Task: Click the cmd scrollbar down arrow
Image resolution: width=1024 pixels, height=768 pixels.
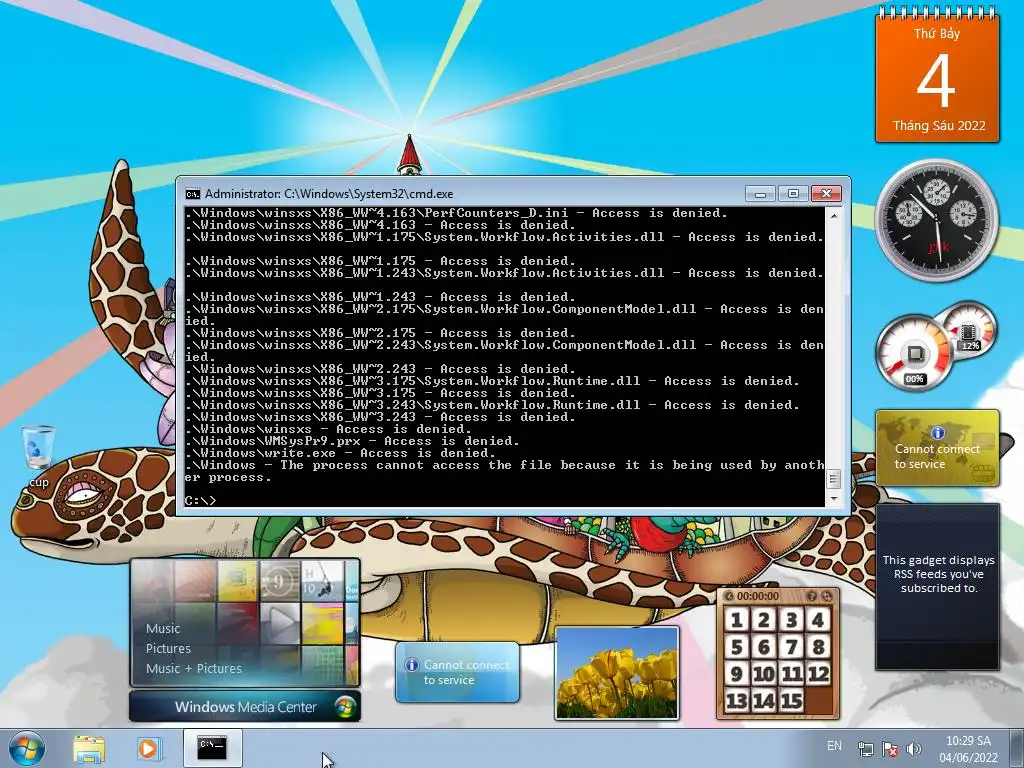Action: [x=833, y=499]
